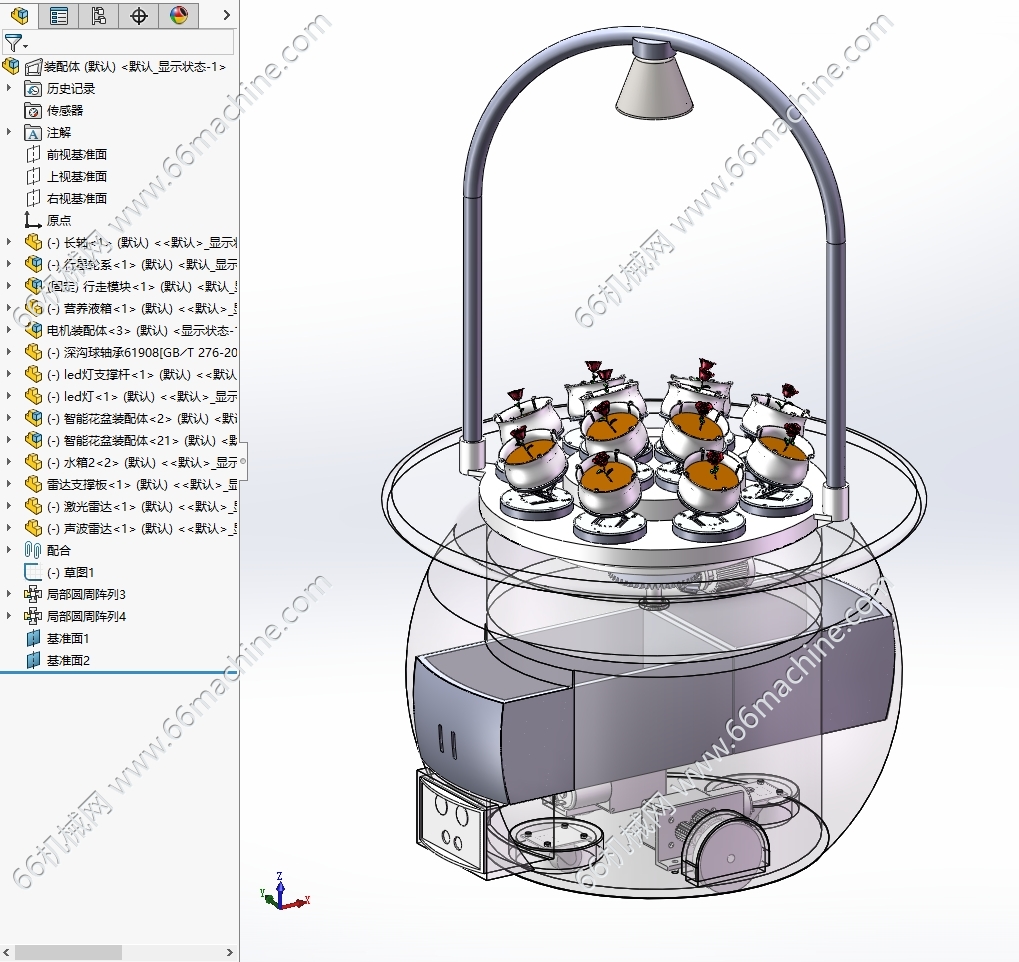Expand the 局部圆周阵列3 pattern
The height and width of the screenshot is (962, 1019).
tap(8, 593)
